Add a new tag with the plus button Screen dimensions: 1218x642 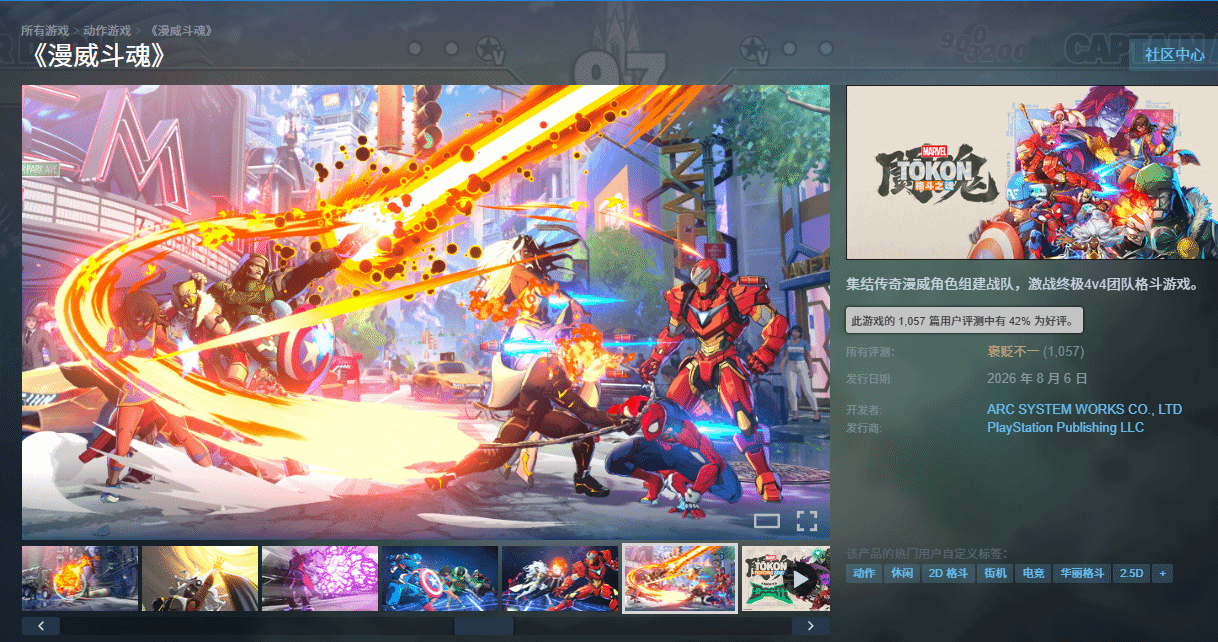[x=1162, y=574]
